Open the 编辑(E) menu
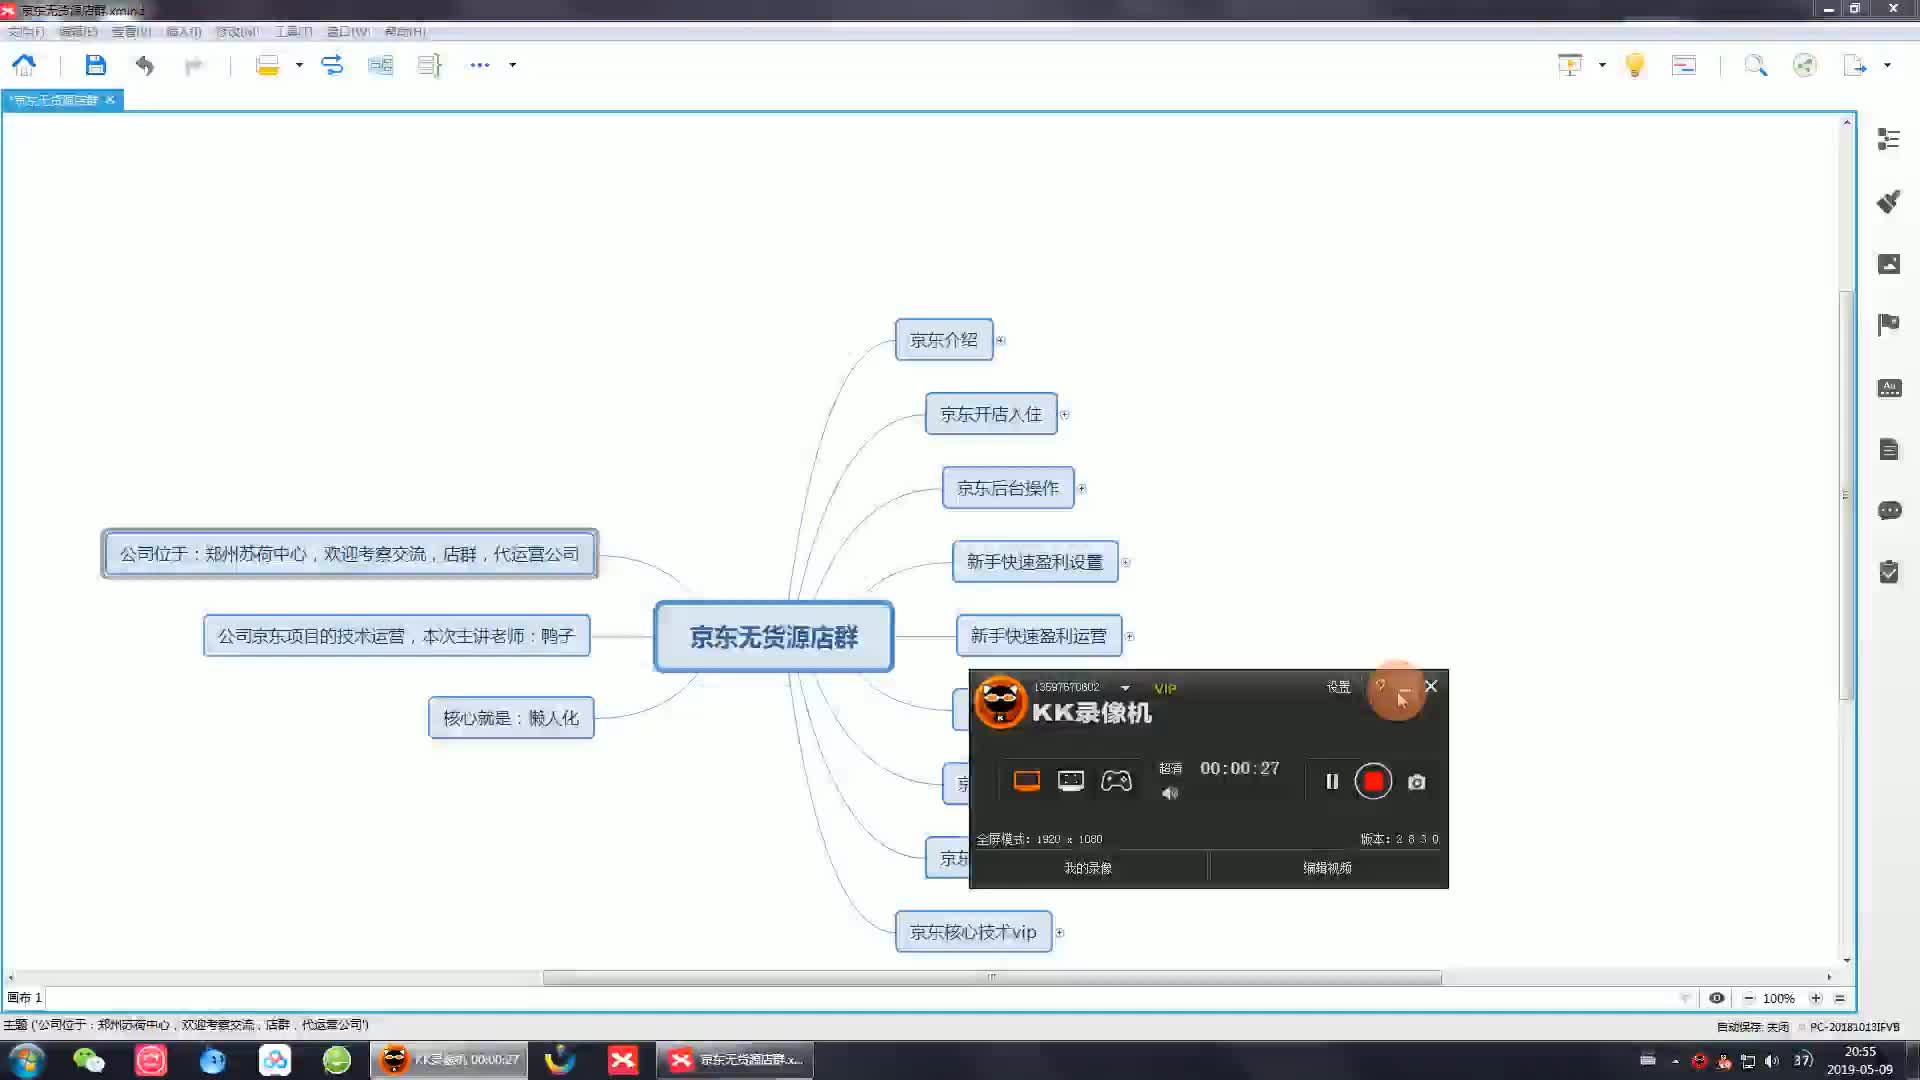The image size is (1920, 1080). pos(78,32)
